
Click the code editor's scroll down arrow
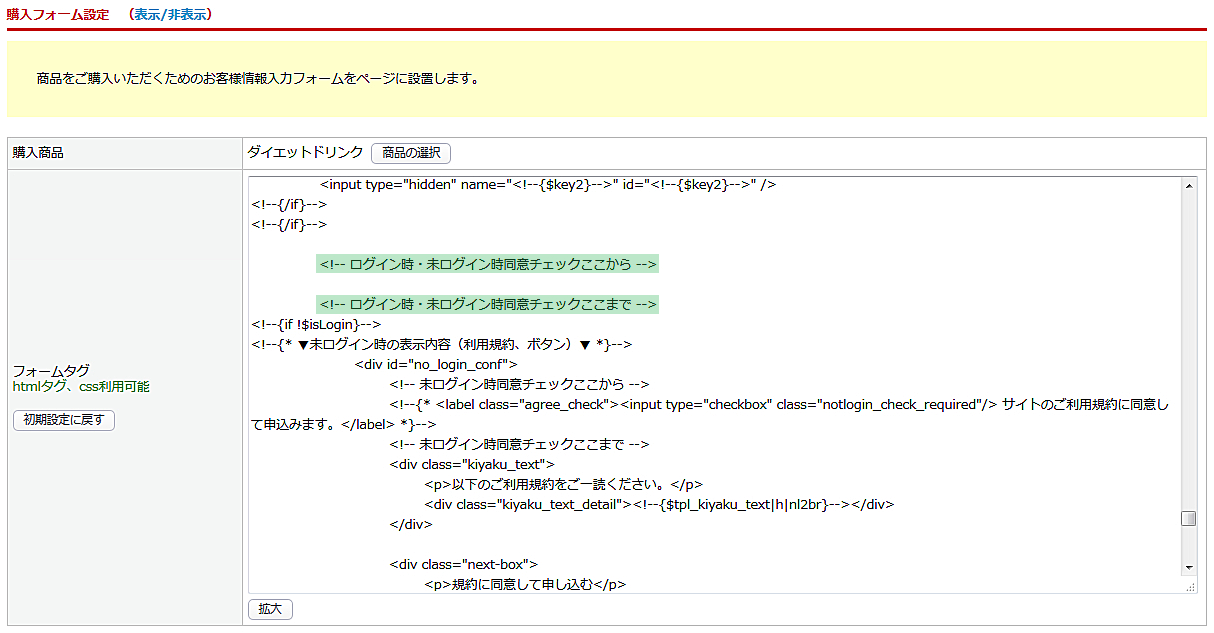pyautogui.click(x=1188, y=567)
